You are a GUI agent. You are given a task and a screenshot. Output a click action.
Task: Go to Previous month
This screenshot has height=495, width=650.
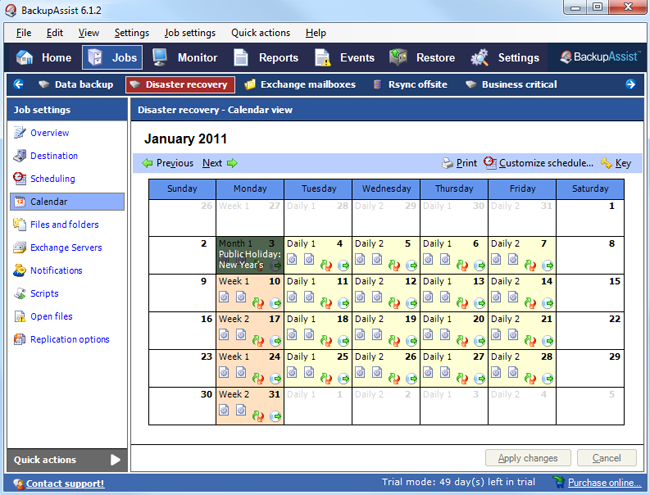[x=168, y=163]
